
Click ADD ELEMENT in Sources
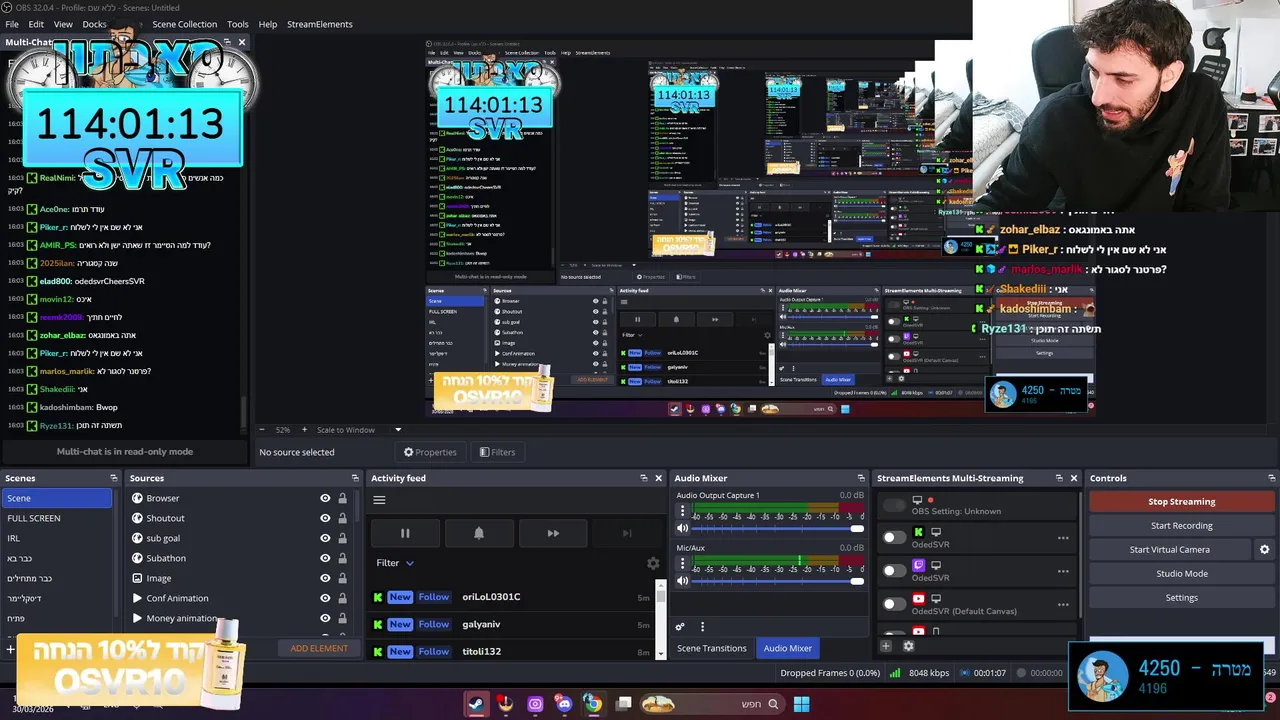point(319,648)
